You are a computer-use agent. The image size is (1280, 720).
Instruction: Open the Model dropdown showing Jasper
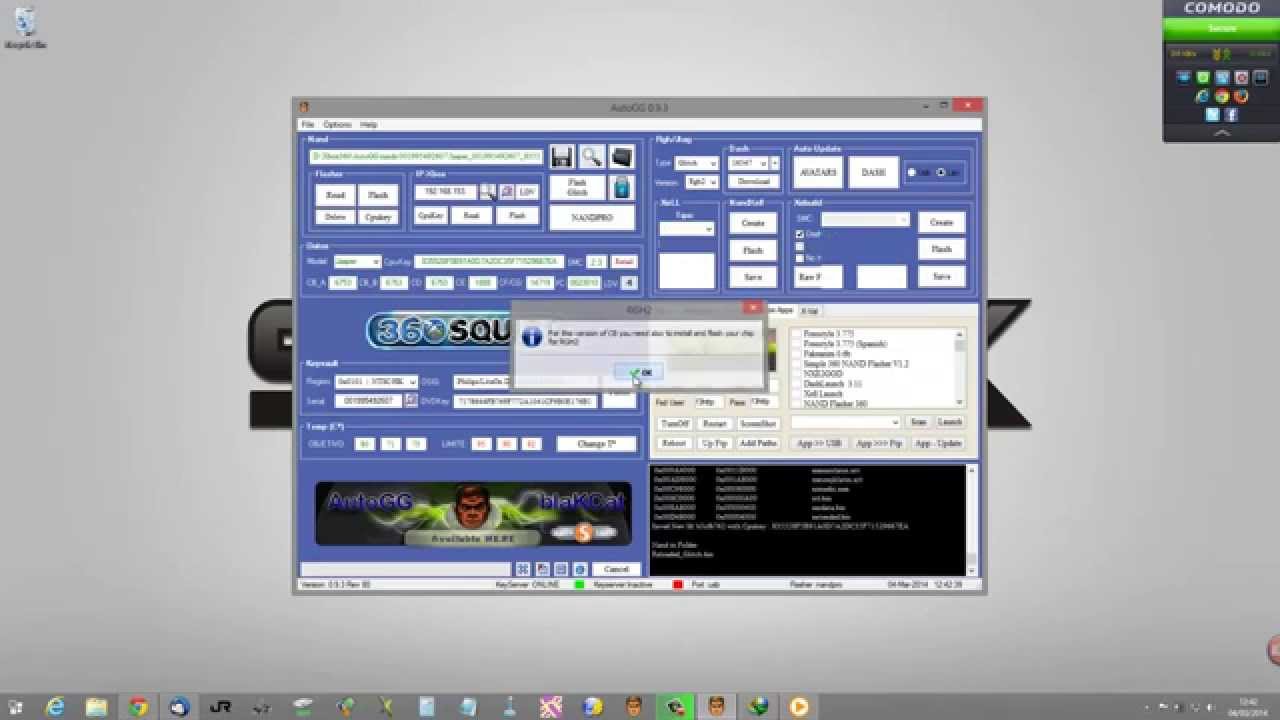tap(356, 262)
